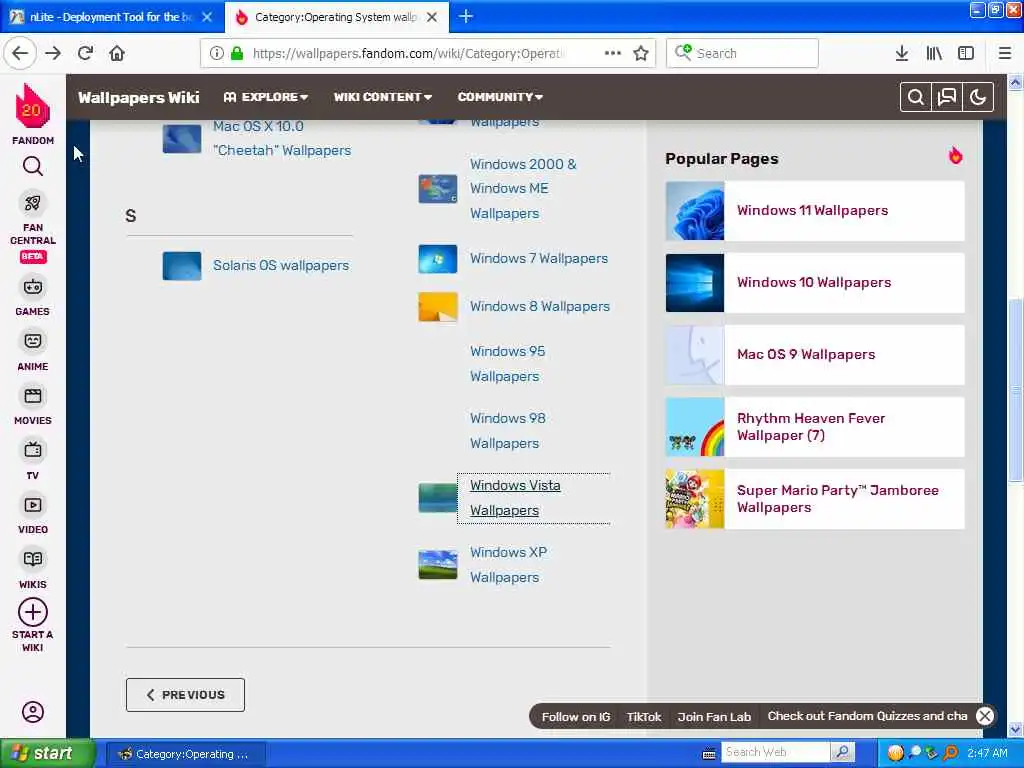
Task: Expand the Wiki Content dropdown menu
Action: pos(383,97)
